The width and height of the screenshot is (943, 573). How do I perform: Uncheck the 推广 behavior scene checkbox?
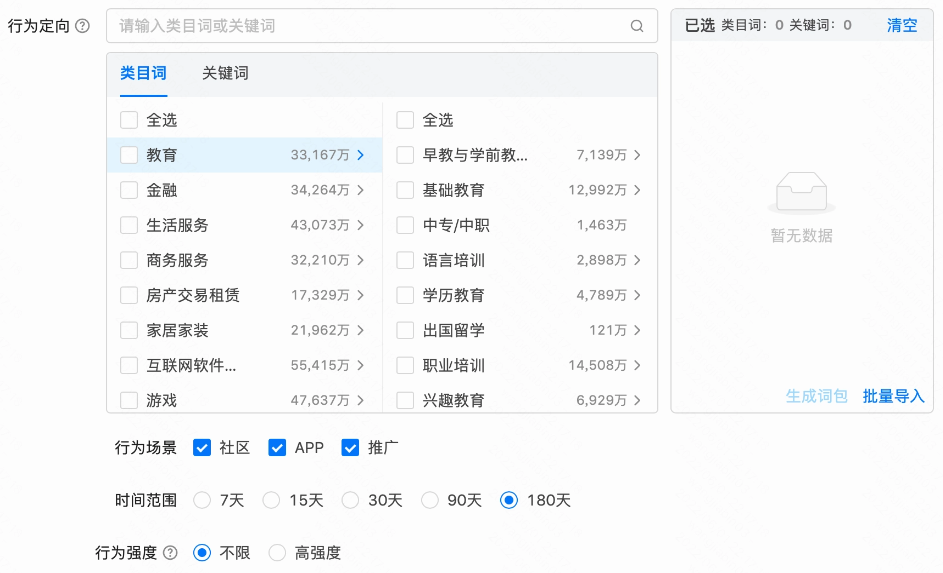[x=350, y=448]
